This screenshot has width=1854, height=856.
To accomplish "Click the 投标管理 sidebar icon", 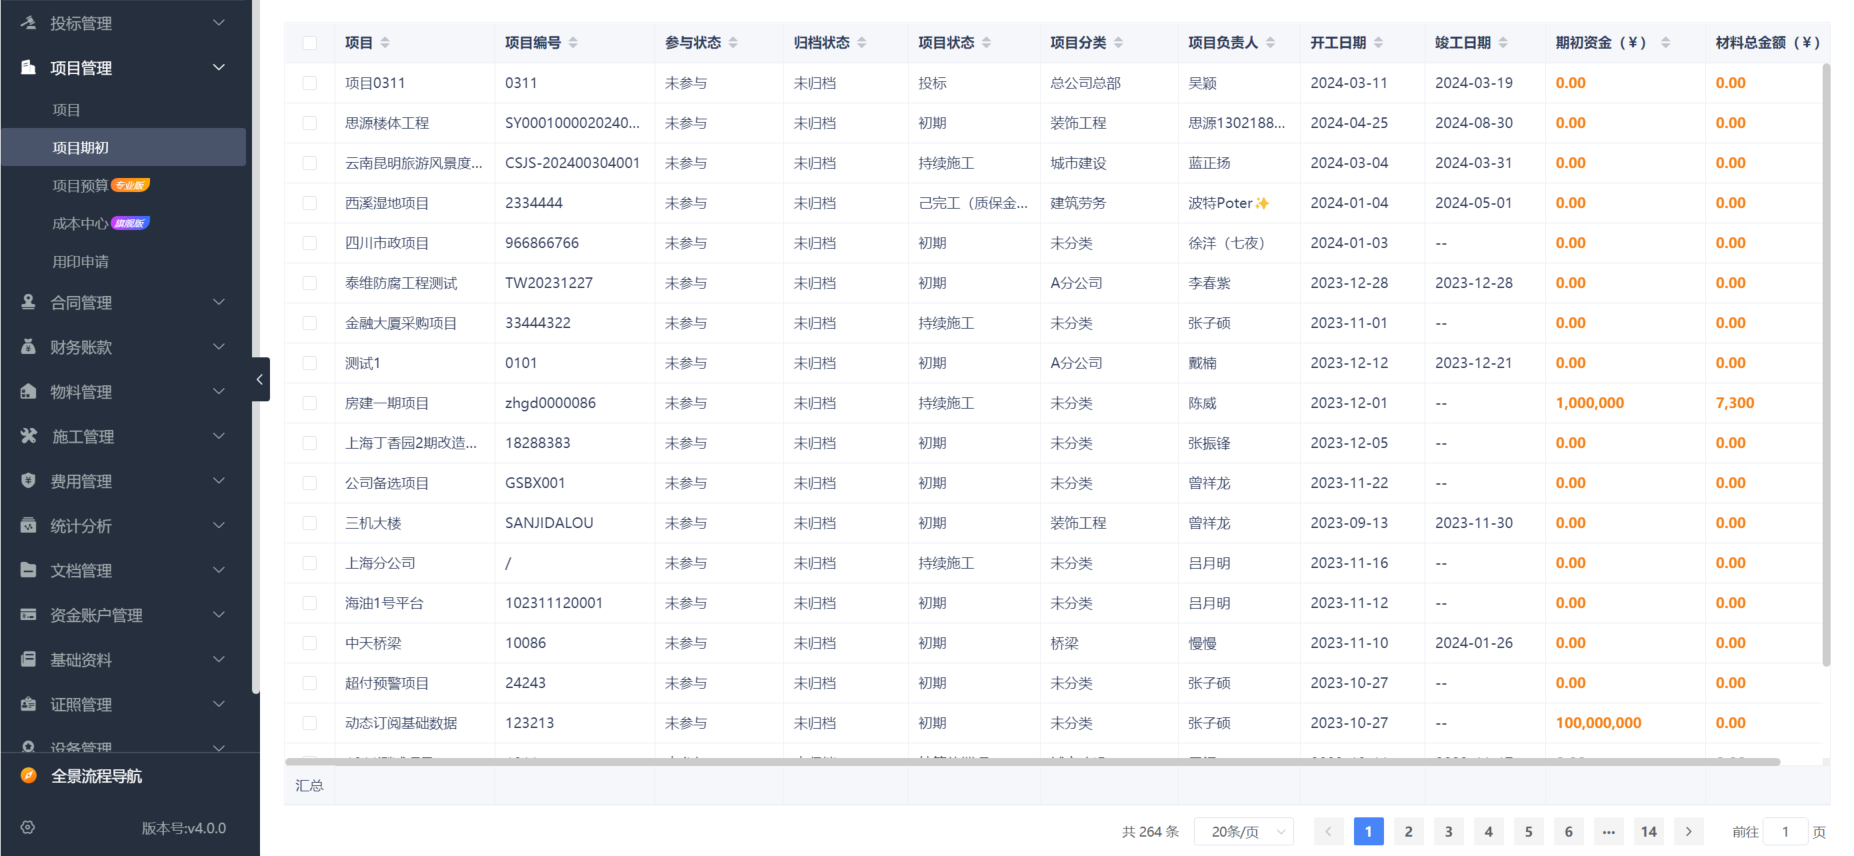I will point(28,22).
